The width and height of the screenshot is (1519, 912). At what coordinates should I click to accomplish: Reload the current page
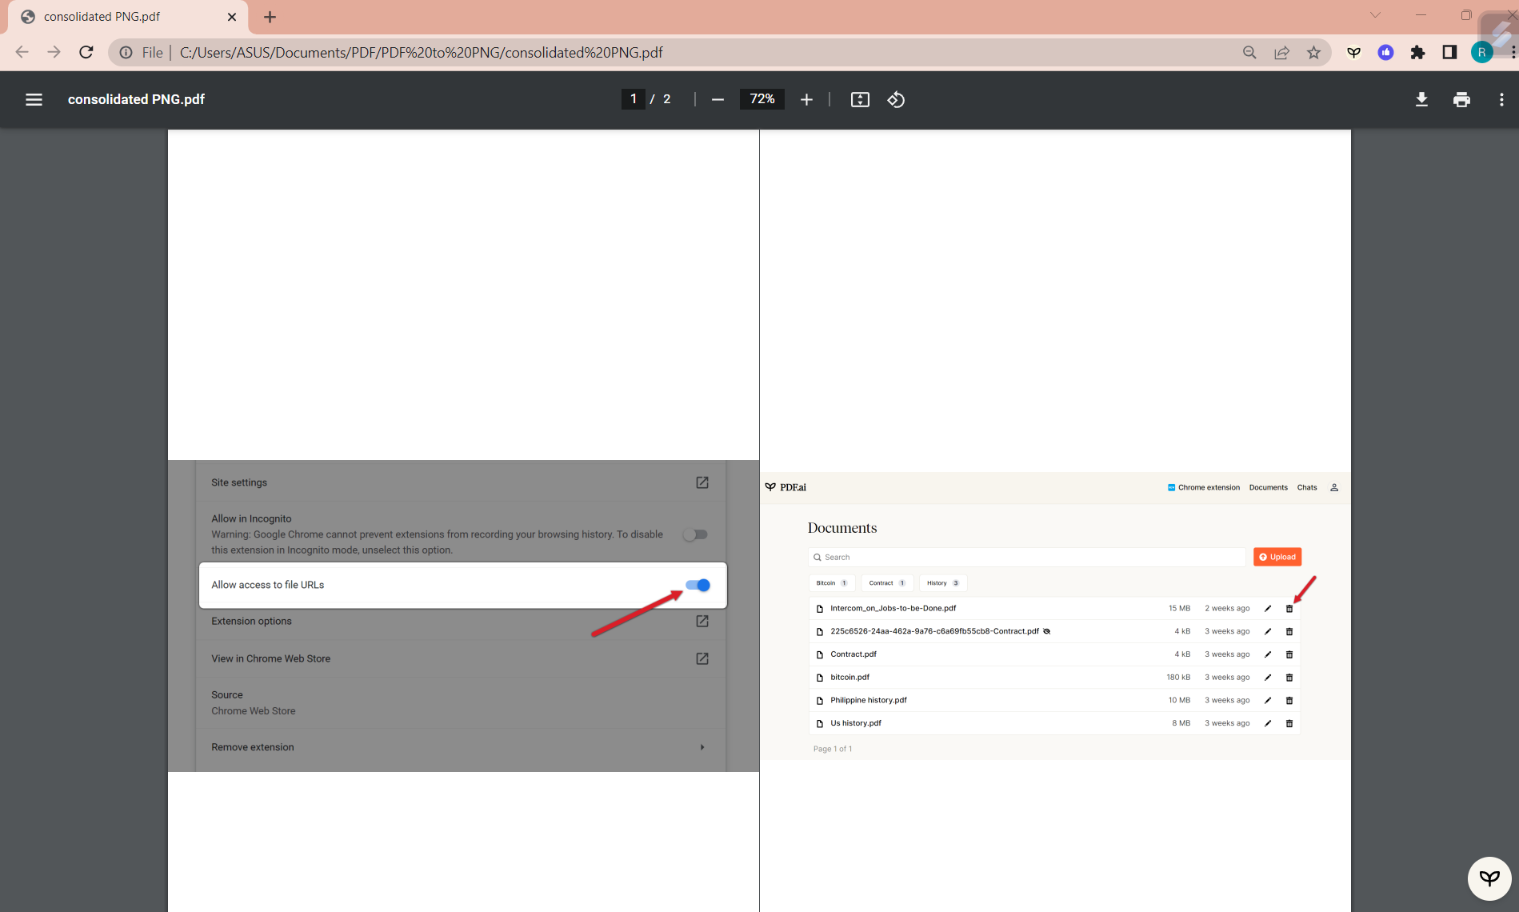tap(86, 53)
